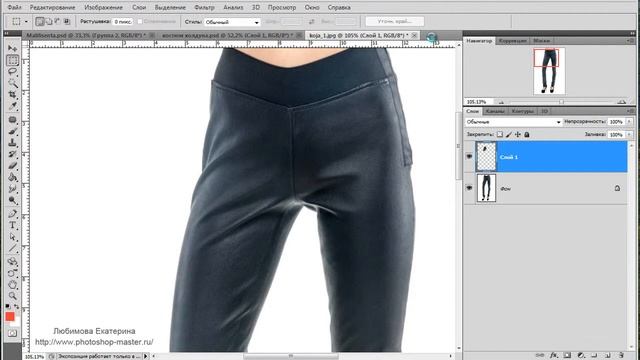
Task: Select the Quick Selection tool
Action: [x=12, y=83]
